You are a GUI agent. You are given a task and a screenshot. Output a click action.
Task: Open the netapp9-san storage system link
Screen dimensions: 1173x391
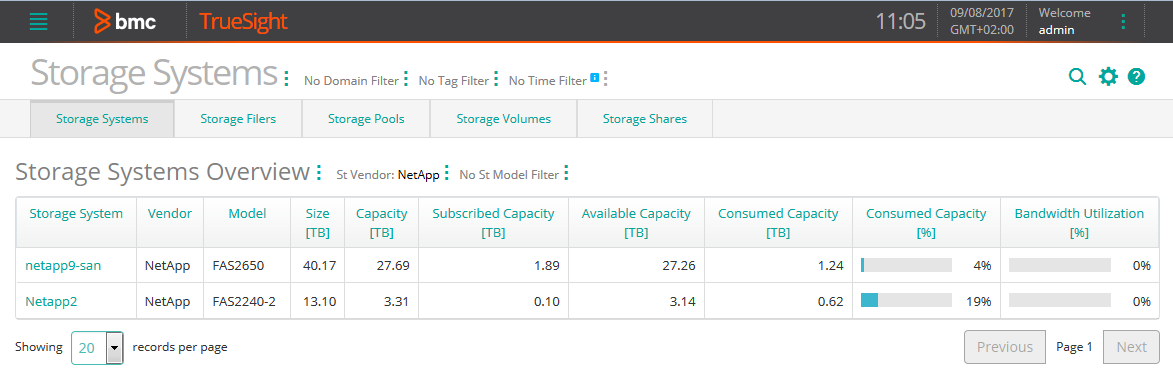tap(63, 265)
